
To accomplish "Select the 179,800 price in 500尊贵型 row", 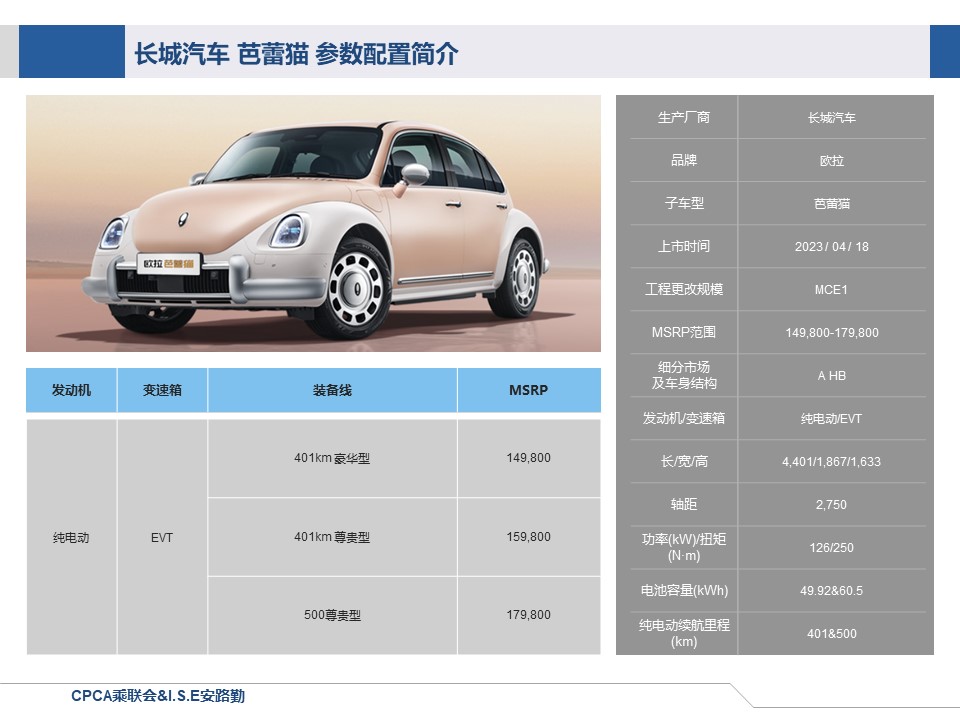I will (x=529, y=615).
